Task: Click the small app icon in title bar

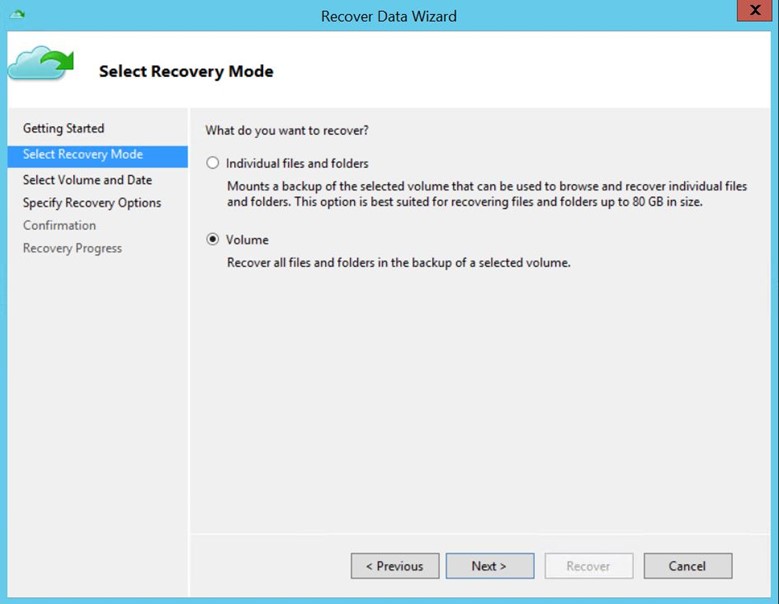Action: coord(17,14)
